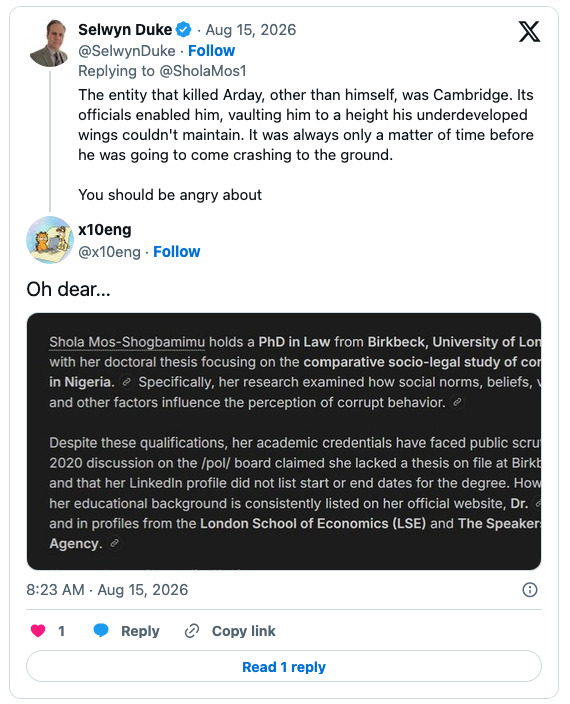Open Selwyn Duke display name
570x704 pixels.
click(x=125, y=30)
